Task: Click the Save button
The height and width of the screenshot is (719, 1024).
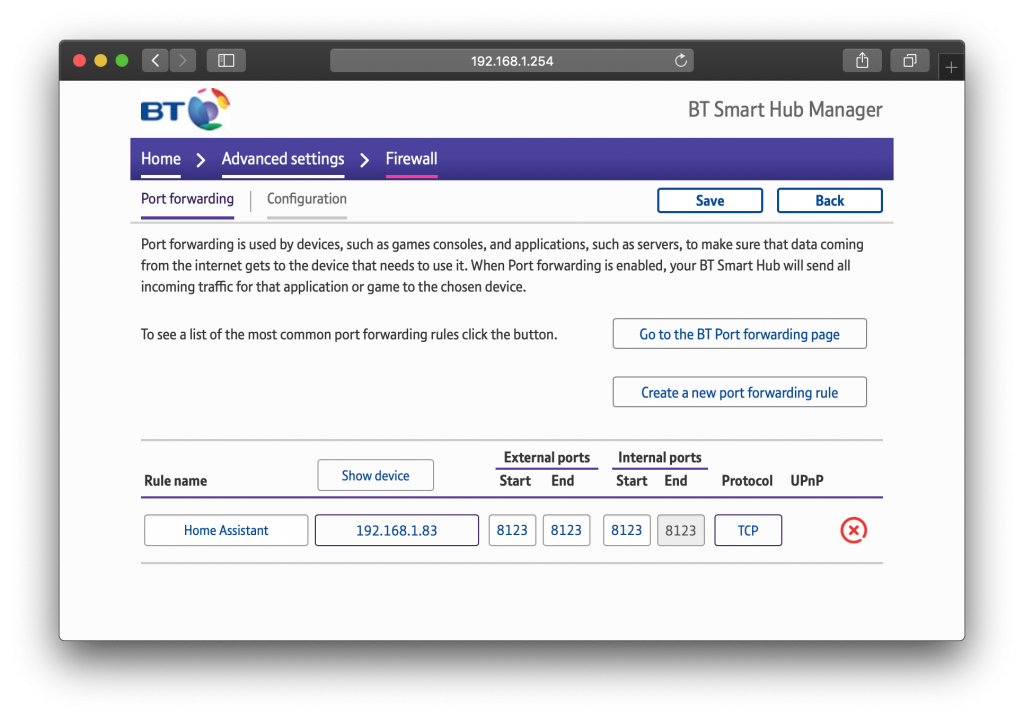Action: tap(710, 200)
